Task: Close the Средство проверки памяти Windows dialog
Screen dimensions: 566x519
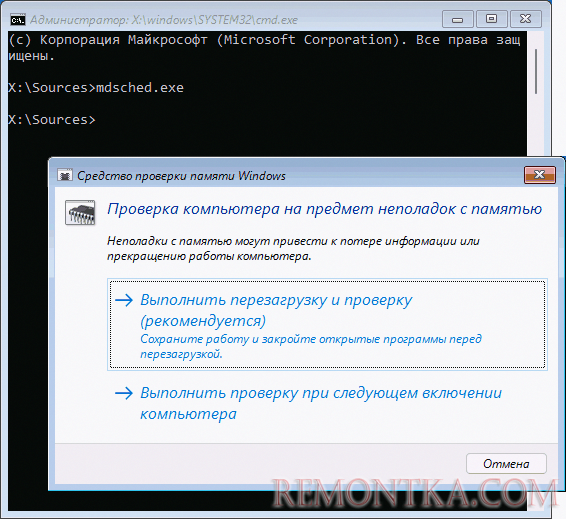Action: (540, 175)
